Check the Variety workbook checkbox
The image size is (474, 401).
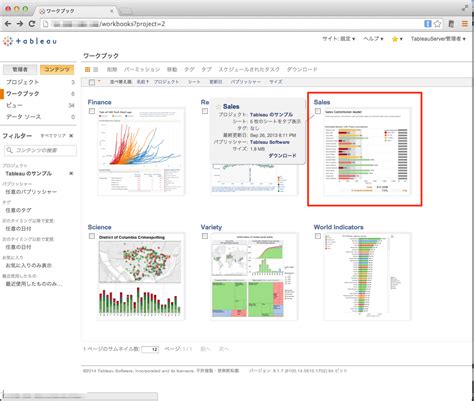point(205,236)
